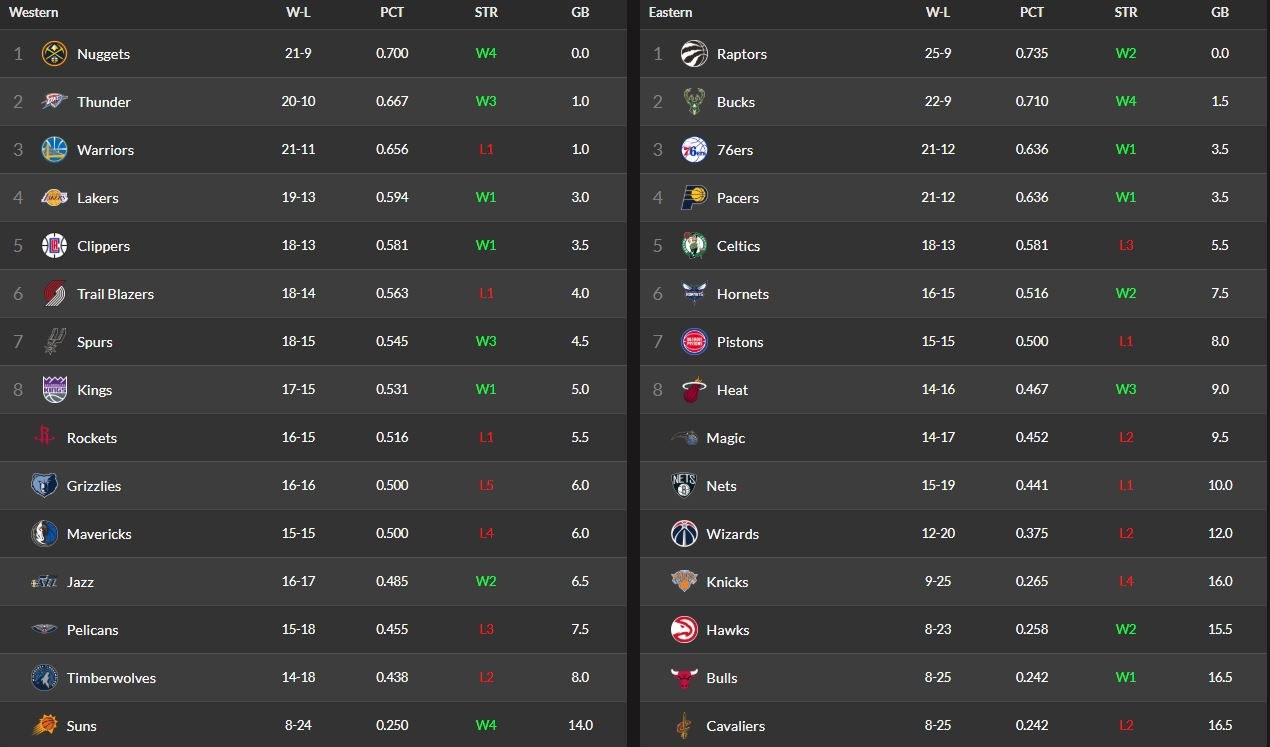Click the Nuggets team logo
1270x747 pixels.
pyautogui.click(x=54, y=54)
